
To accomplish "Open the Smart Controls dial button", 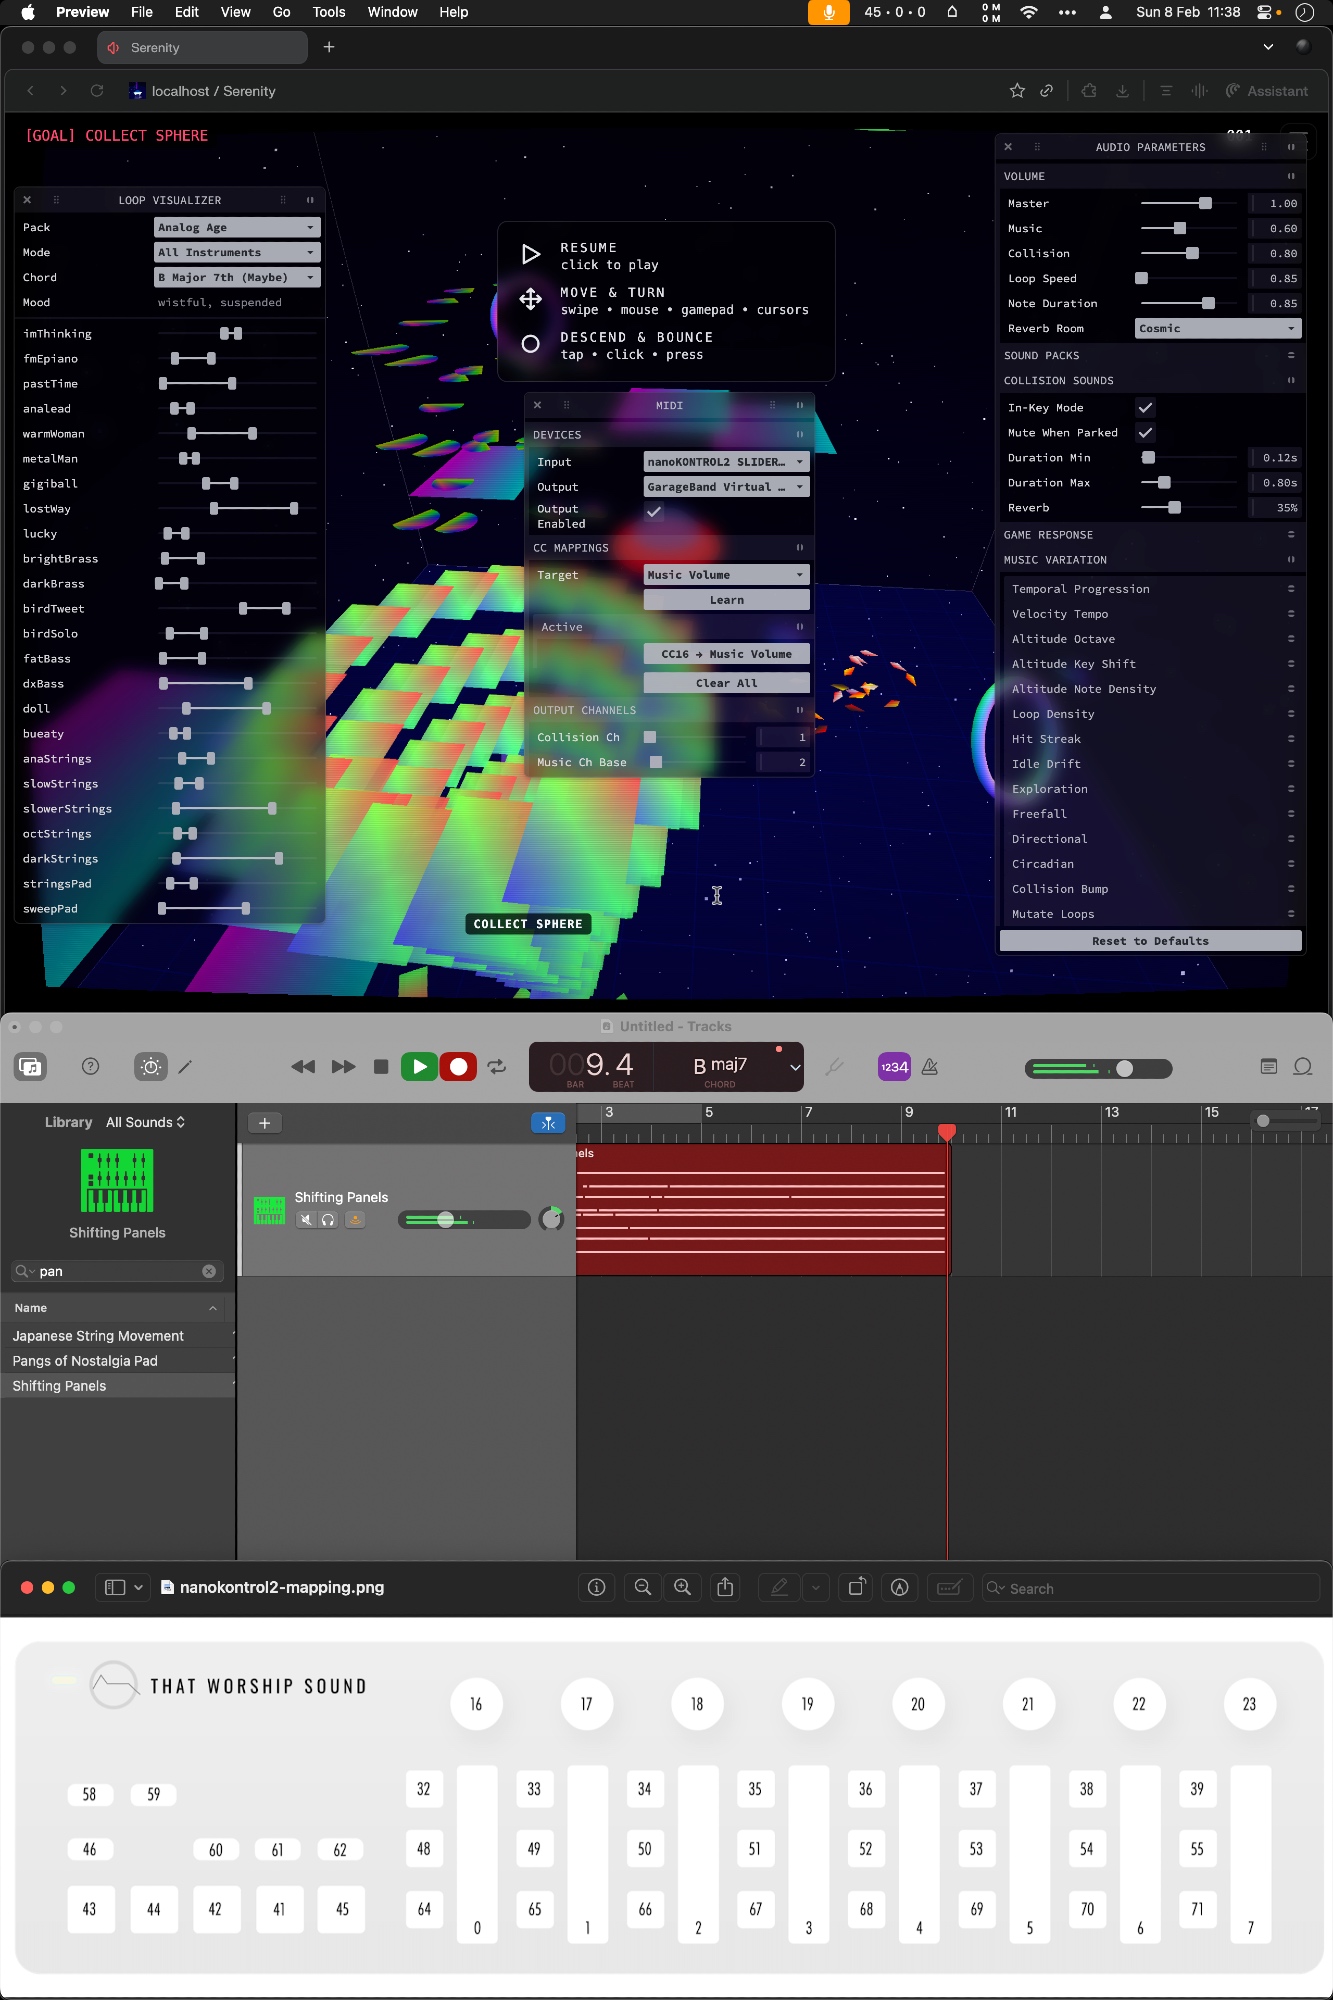I will [151, 1067].
